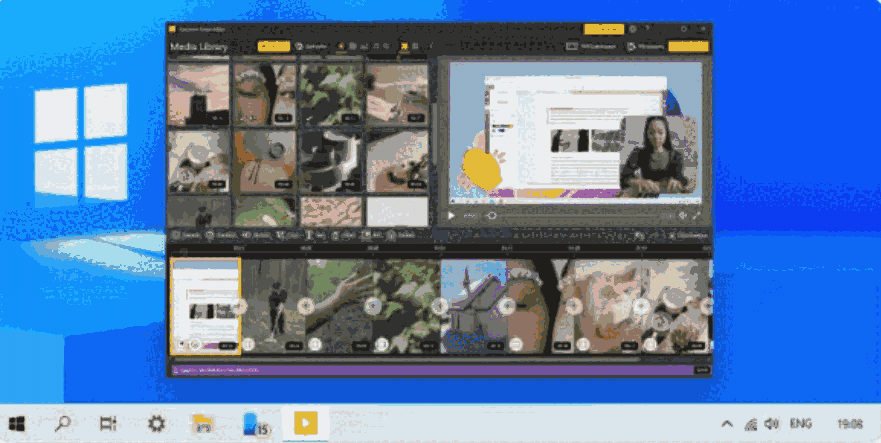Click the yellow button beside Media Library
The width and height of the screenshot is (881, 443).
point(274,47)
